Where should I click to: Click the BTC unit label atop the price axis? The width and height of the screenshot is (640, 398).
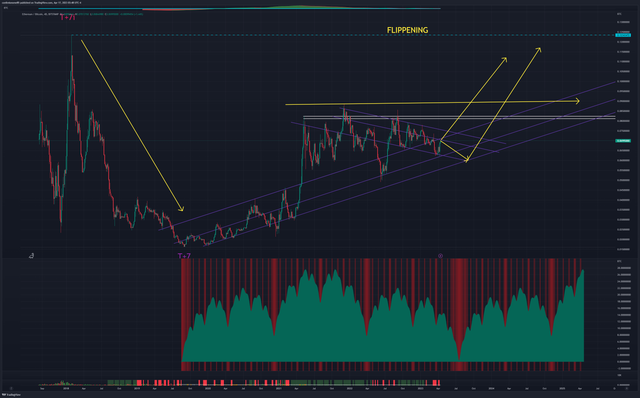(619, 14)
